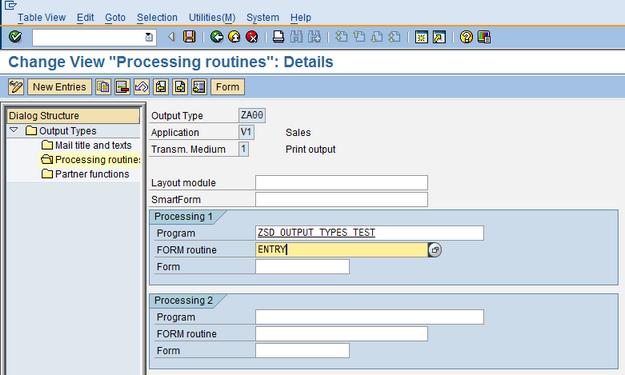Save using the floppy disk icon
Screen dimensions: 625x375
click(x=189, y=37)
